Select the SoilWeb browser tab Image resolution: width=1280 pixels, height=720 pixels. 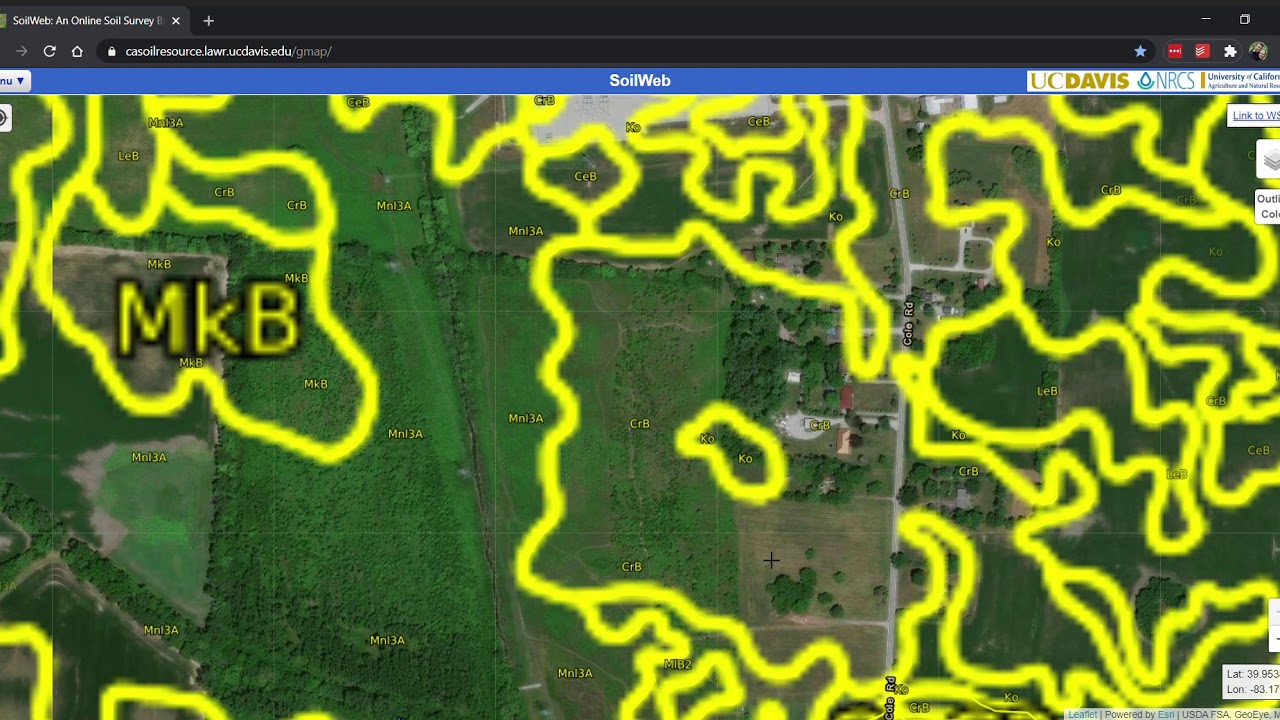[92, 20]
